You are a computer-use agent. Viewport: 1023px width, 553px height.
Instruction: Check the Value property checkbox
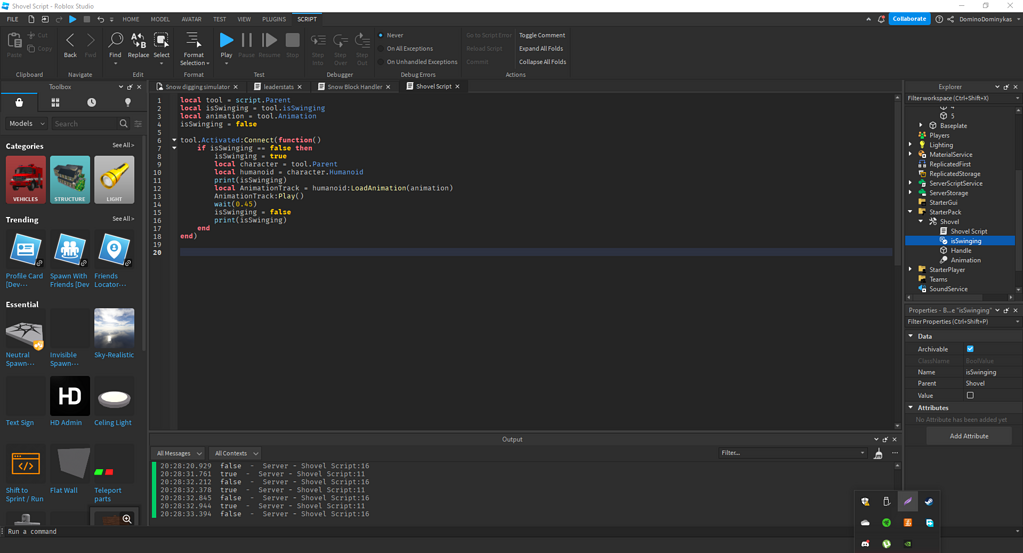(970, 395)
